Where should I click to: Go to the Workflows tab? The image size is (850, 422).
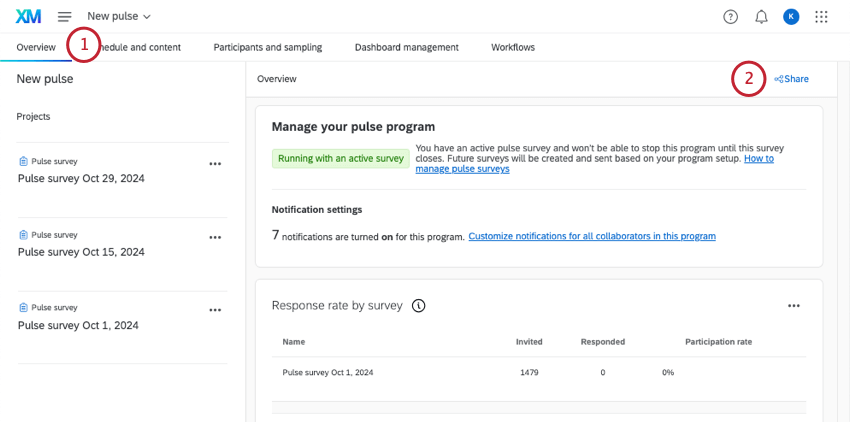[x=512, y=47]
